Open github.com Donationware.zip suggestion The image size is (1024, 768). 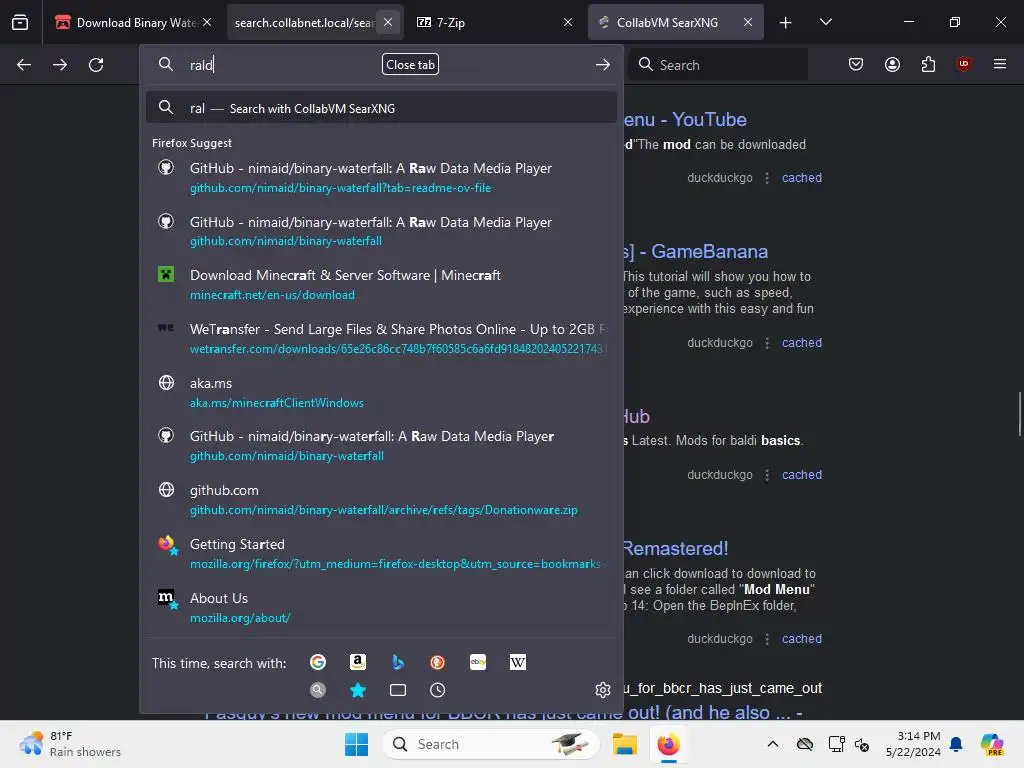(381, 500)
